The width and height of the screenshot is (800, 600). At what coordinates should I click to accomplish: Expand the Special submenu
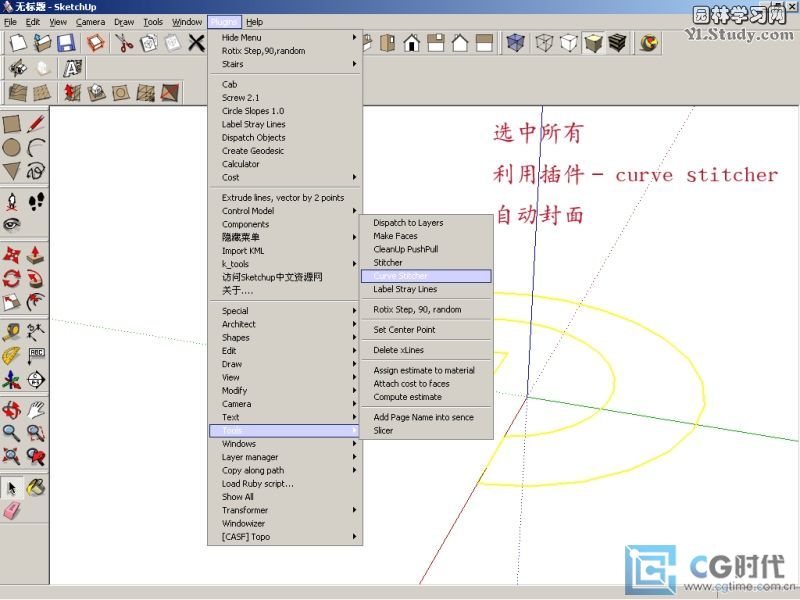click(x=285, y=311)
